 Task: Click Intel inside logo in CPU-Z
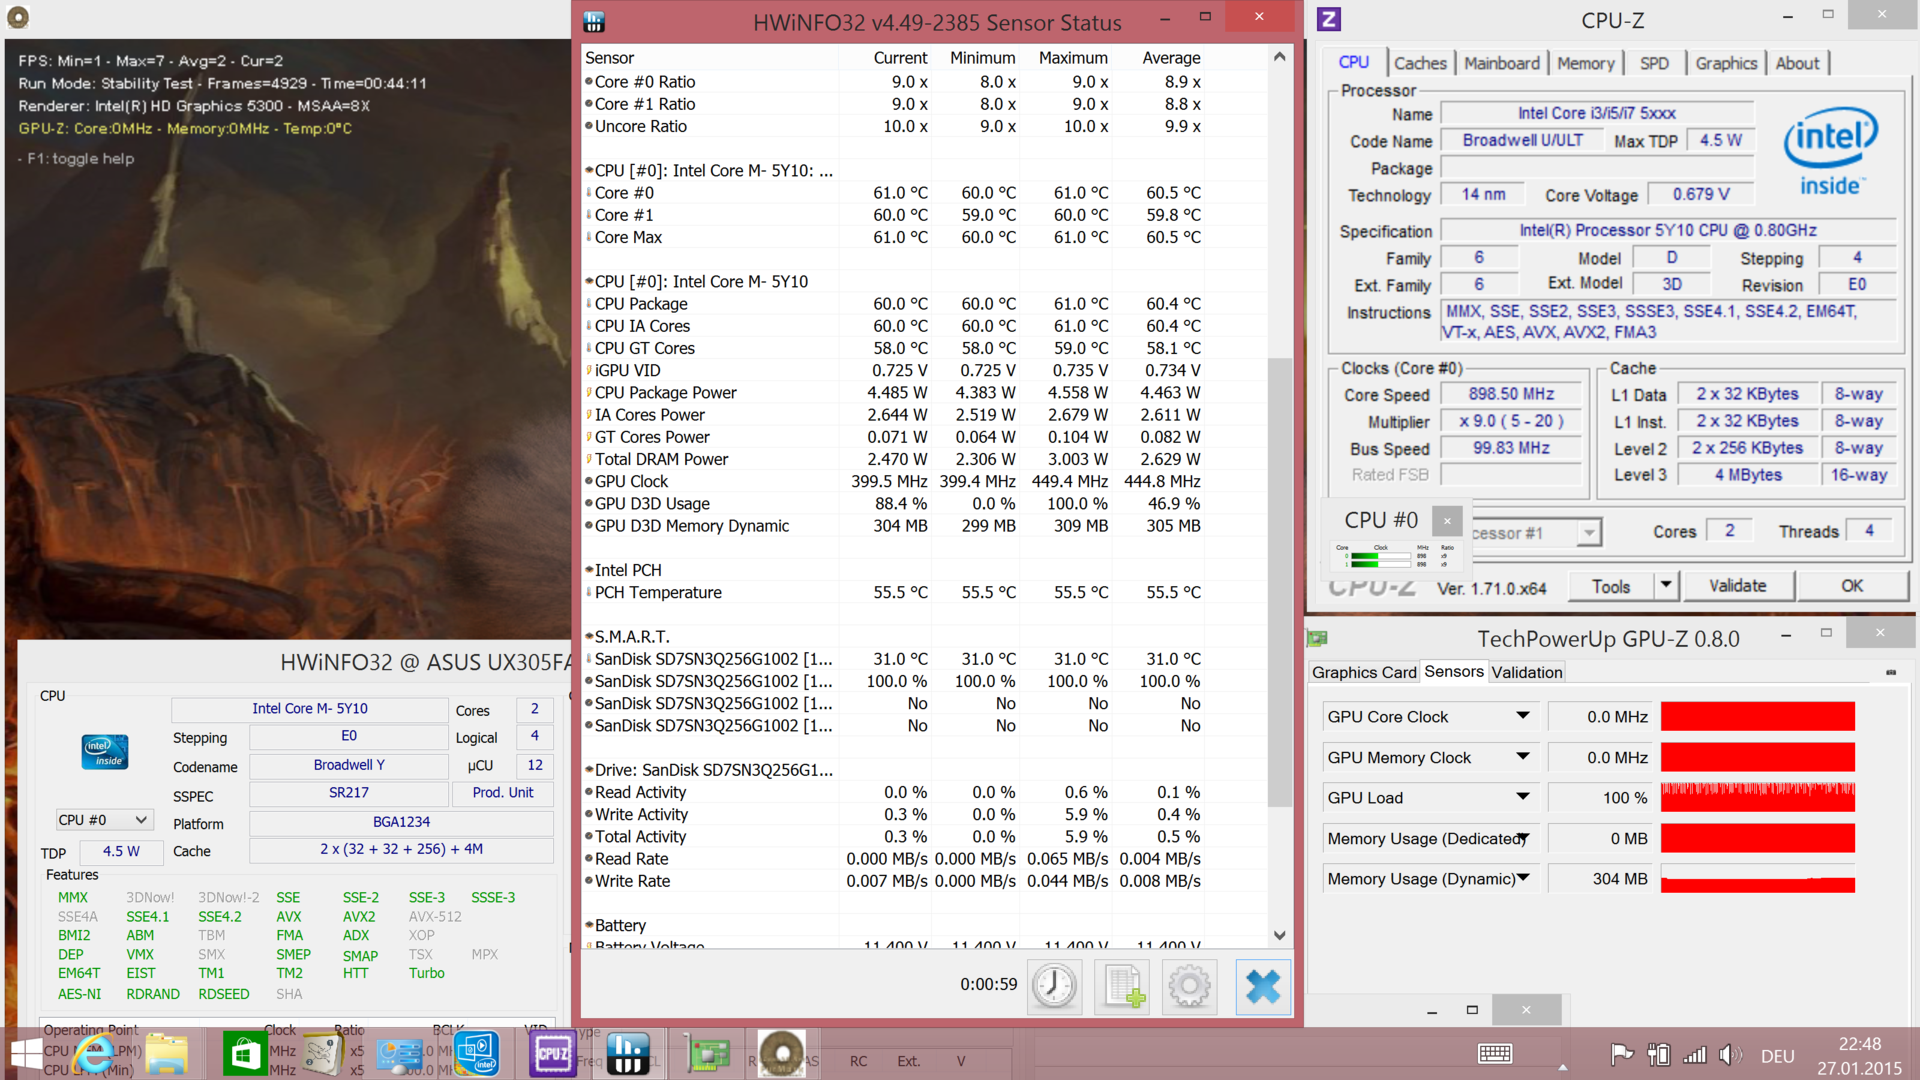click(1830, 151)
